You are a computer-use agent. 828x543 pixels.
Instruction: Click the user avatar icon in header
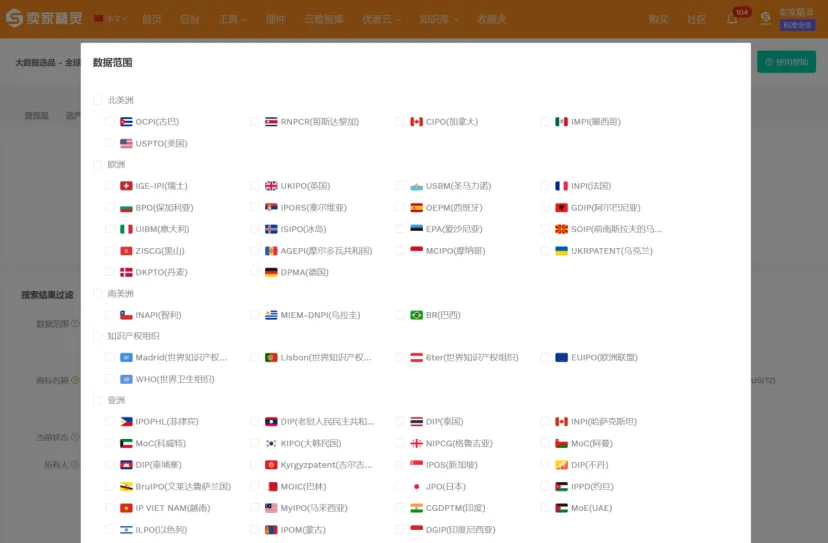765,18
